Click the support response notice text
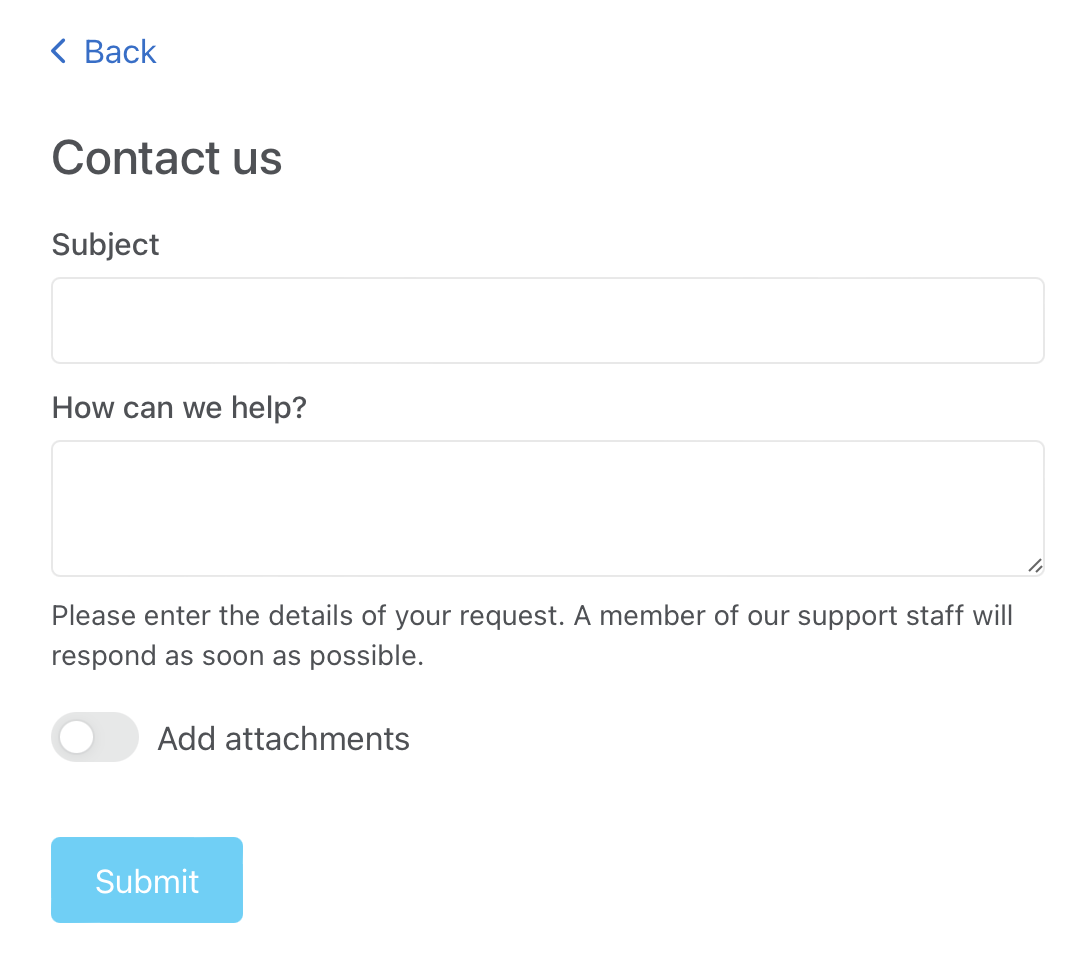Screen dimensions: 1092x966 click(532, 635)
